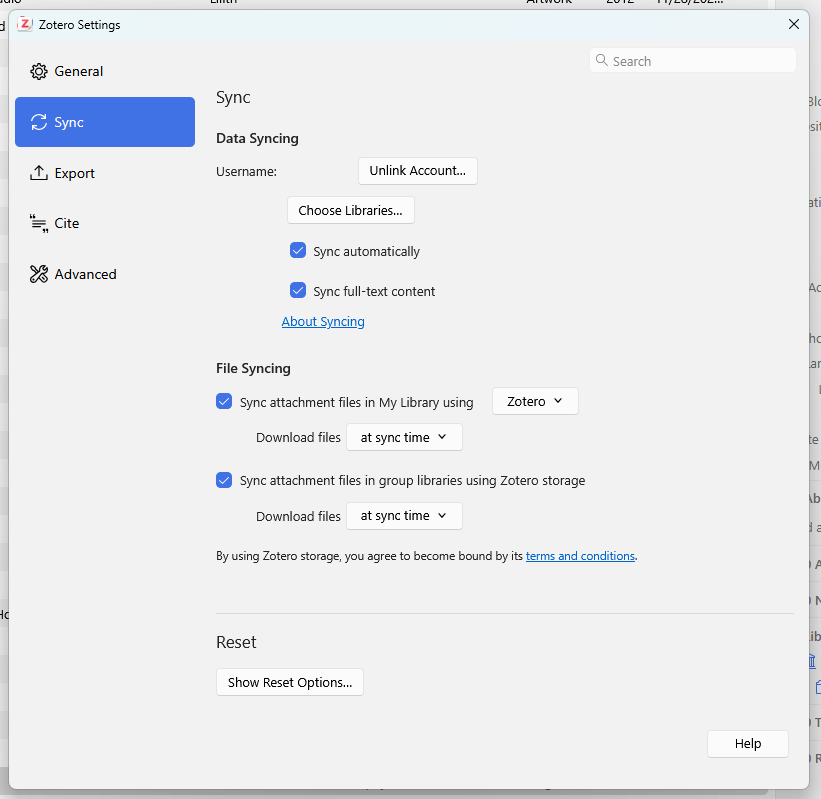Viewport: 821px width, 799px height.
Task: Click the Advanced tools icon
Action: tap(39, 274)
